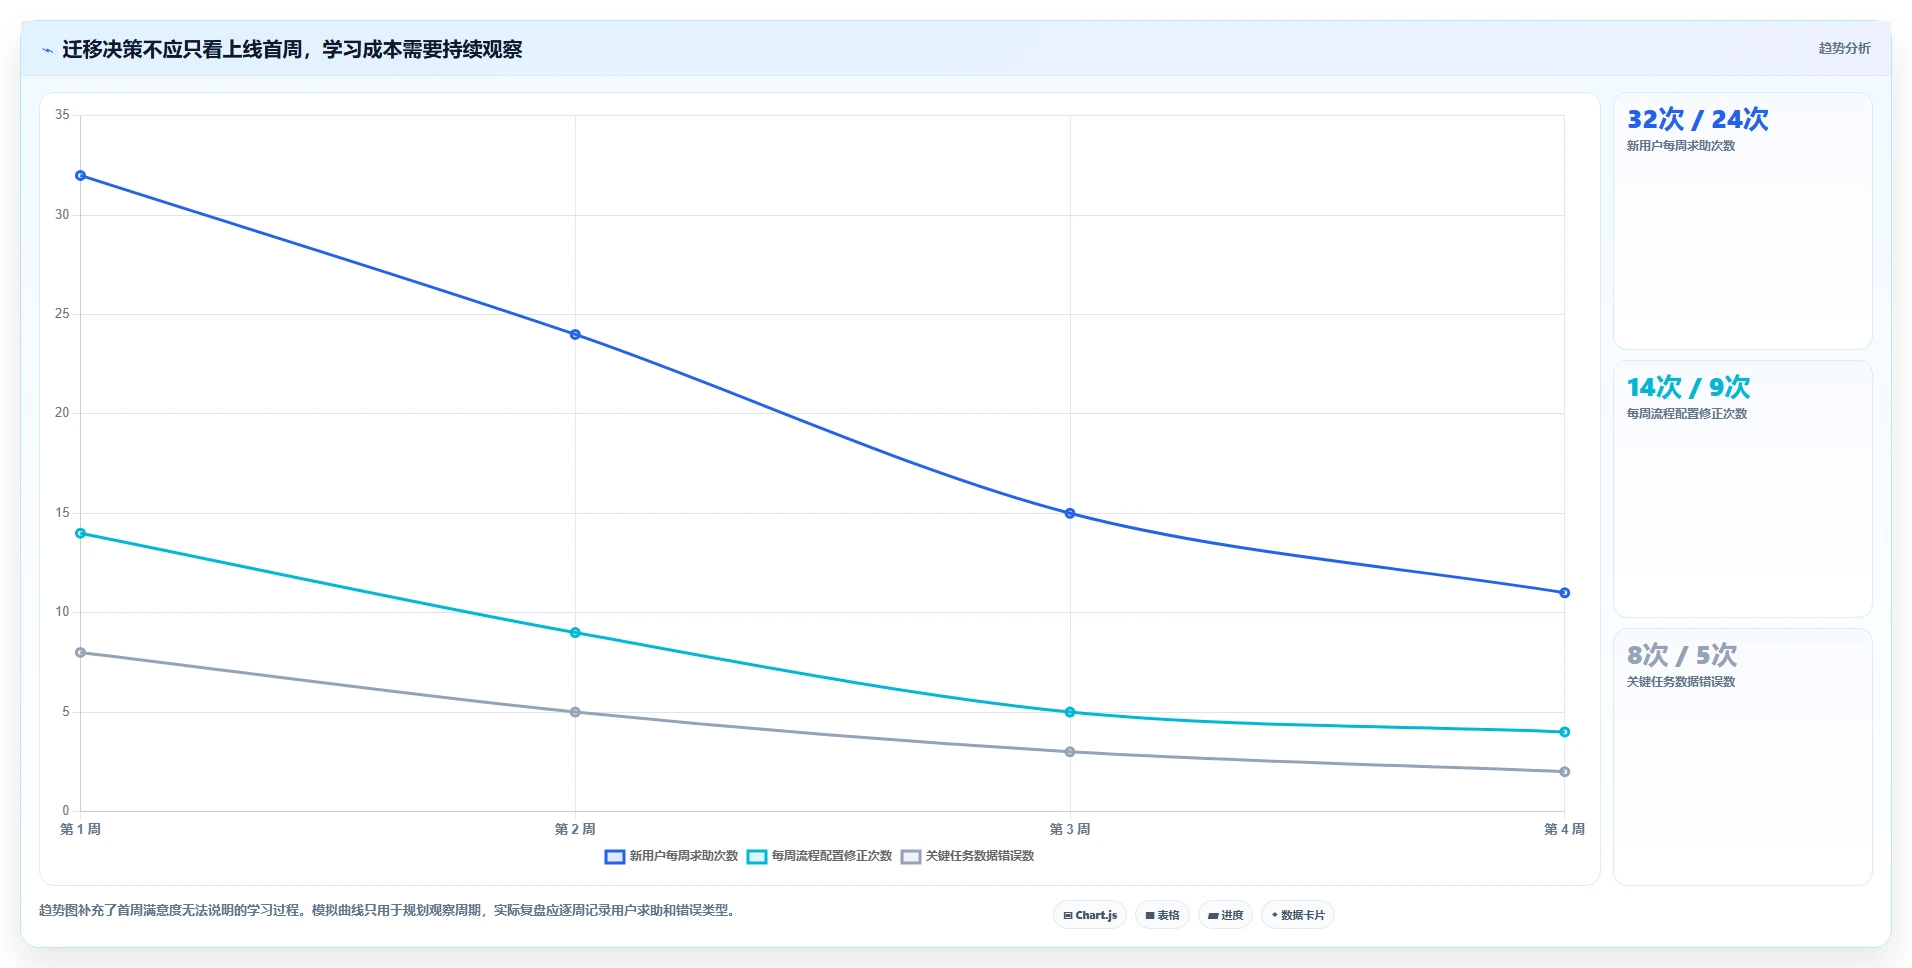Click the y-axis value 35

[62, 115]
